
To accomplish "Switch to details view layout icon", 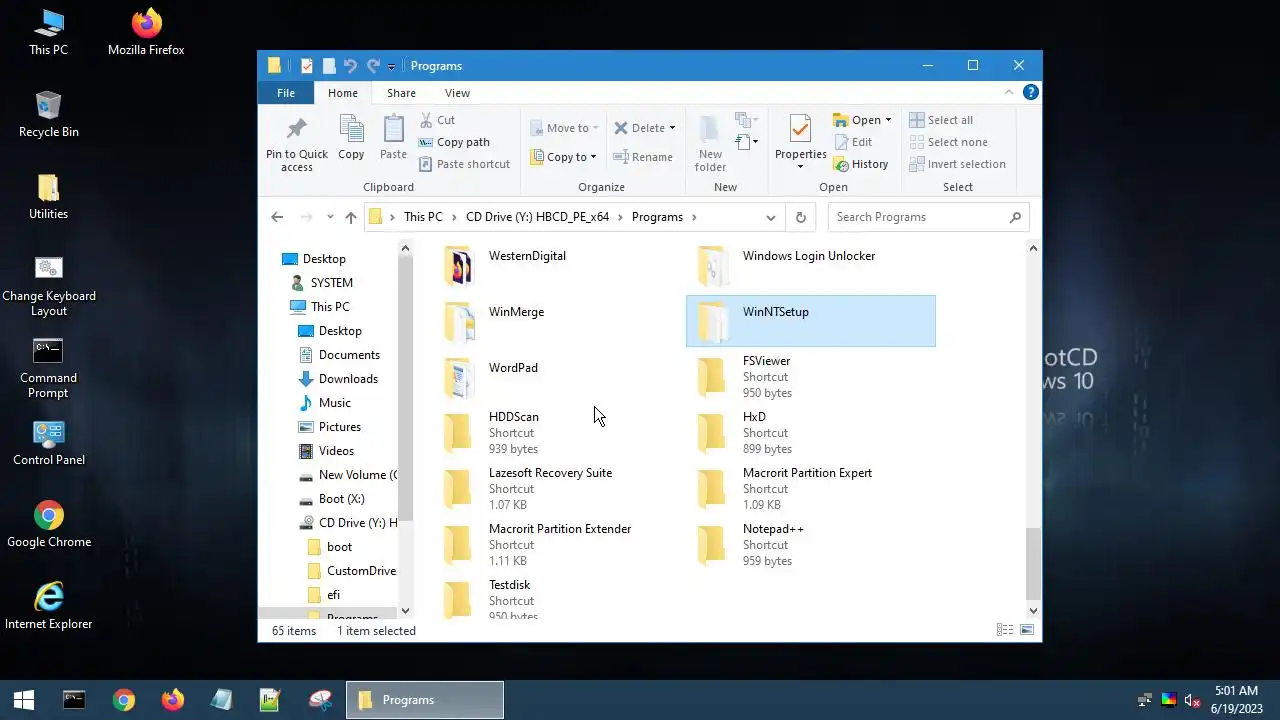I will click(x=1004, y=630).
